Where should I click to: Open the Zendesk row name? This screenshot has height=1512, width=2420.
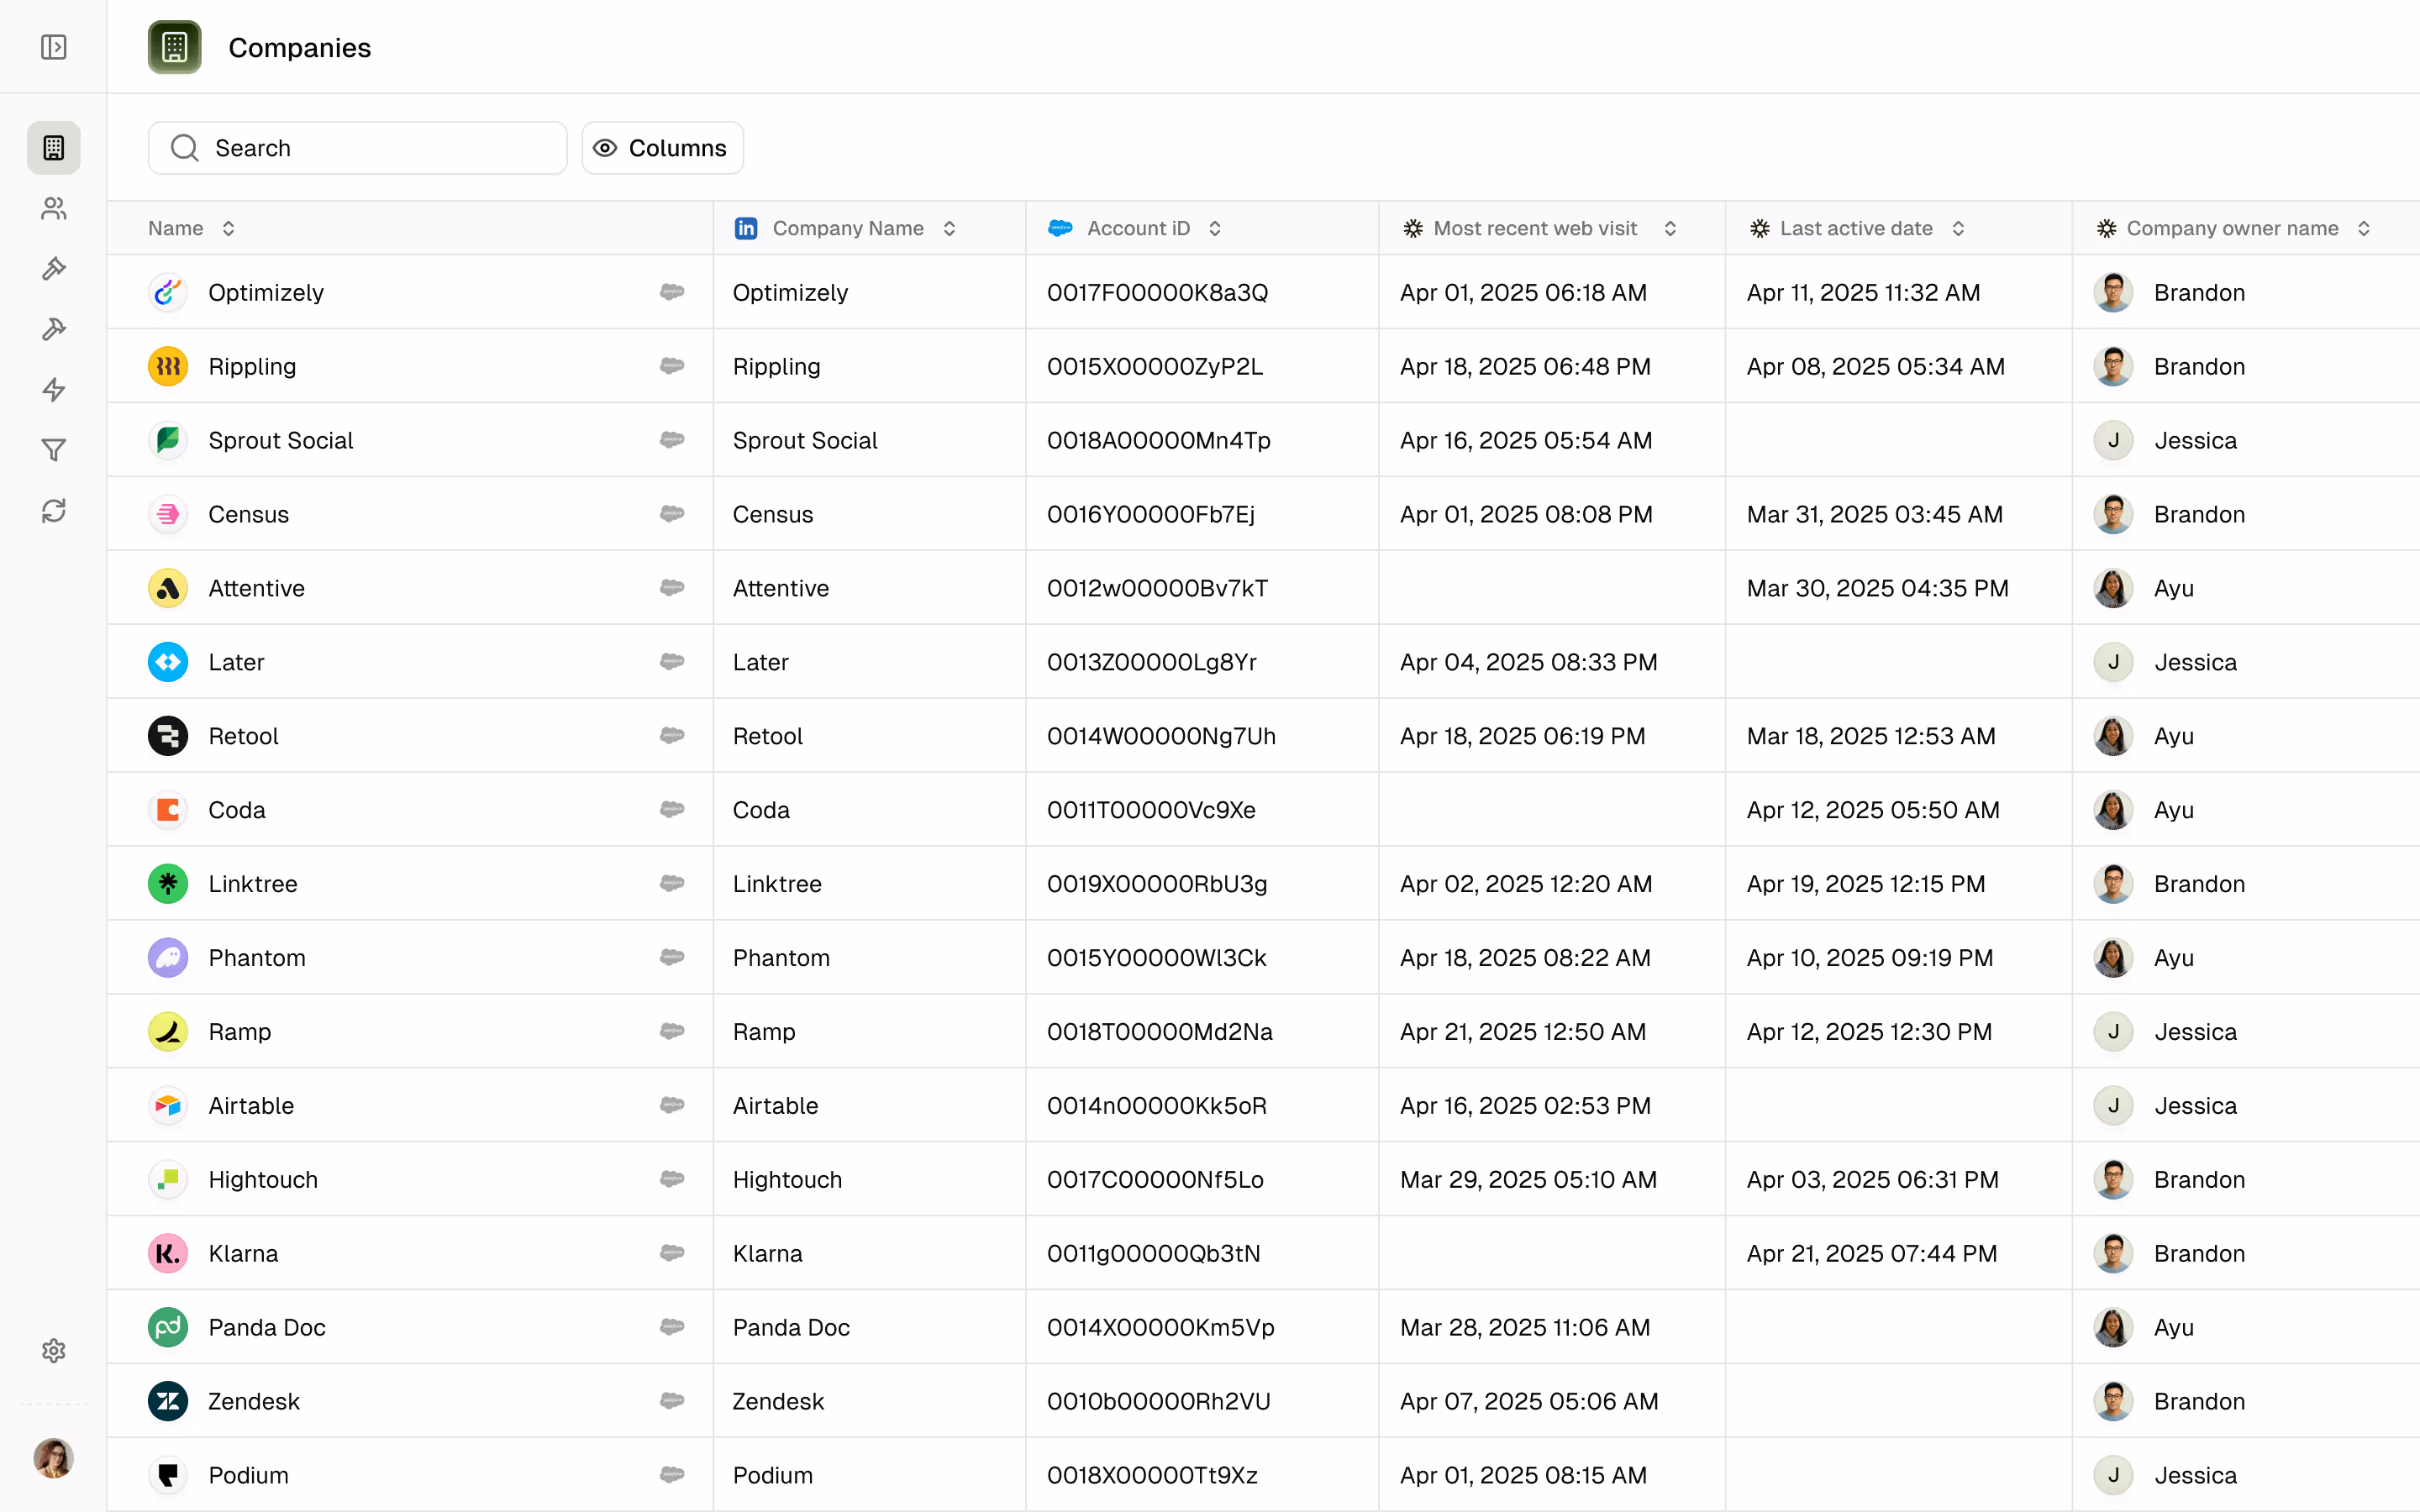[x=254, y=1402]
